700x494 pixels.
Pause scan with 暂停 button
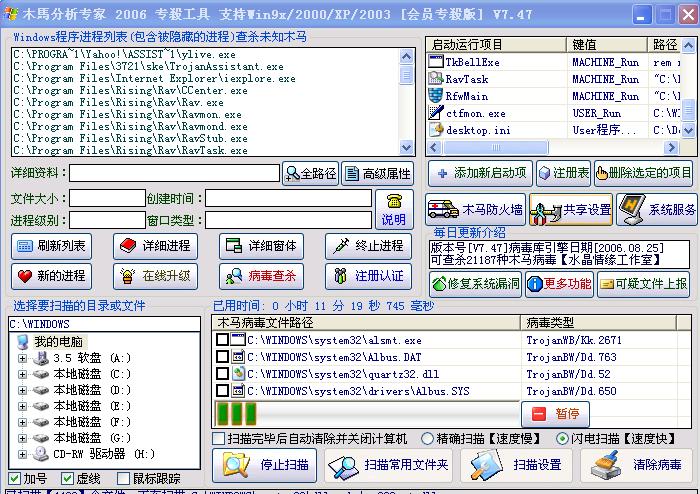pos(555,414)
